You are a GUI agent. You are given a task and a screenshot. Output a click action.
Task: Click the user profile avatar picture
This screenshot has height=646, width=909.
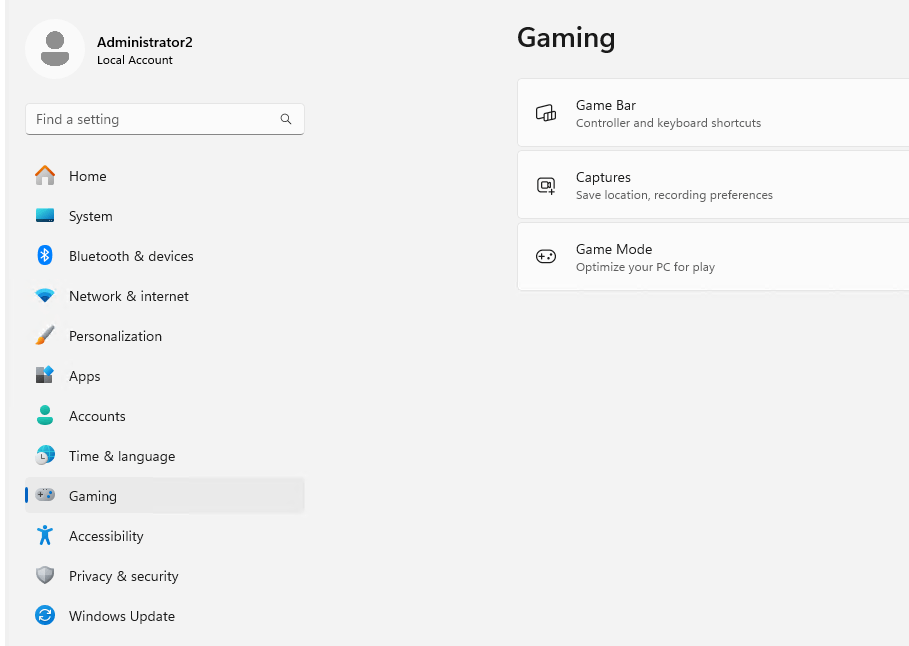point(55,49)
